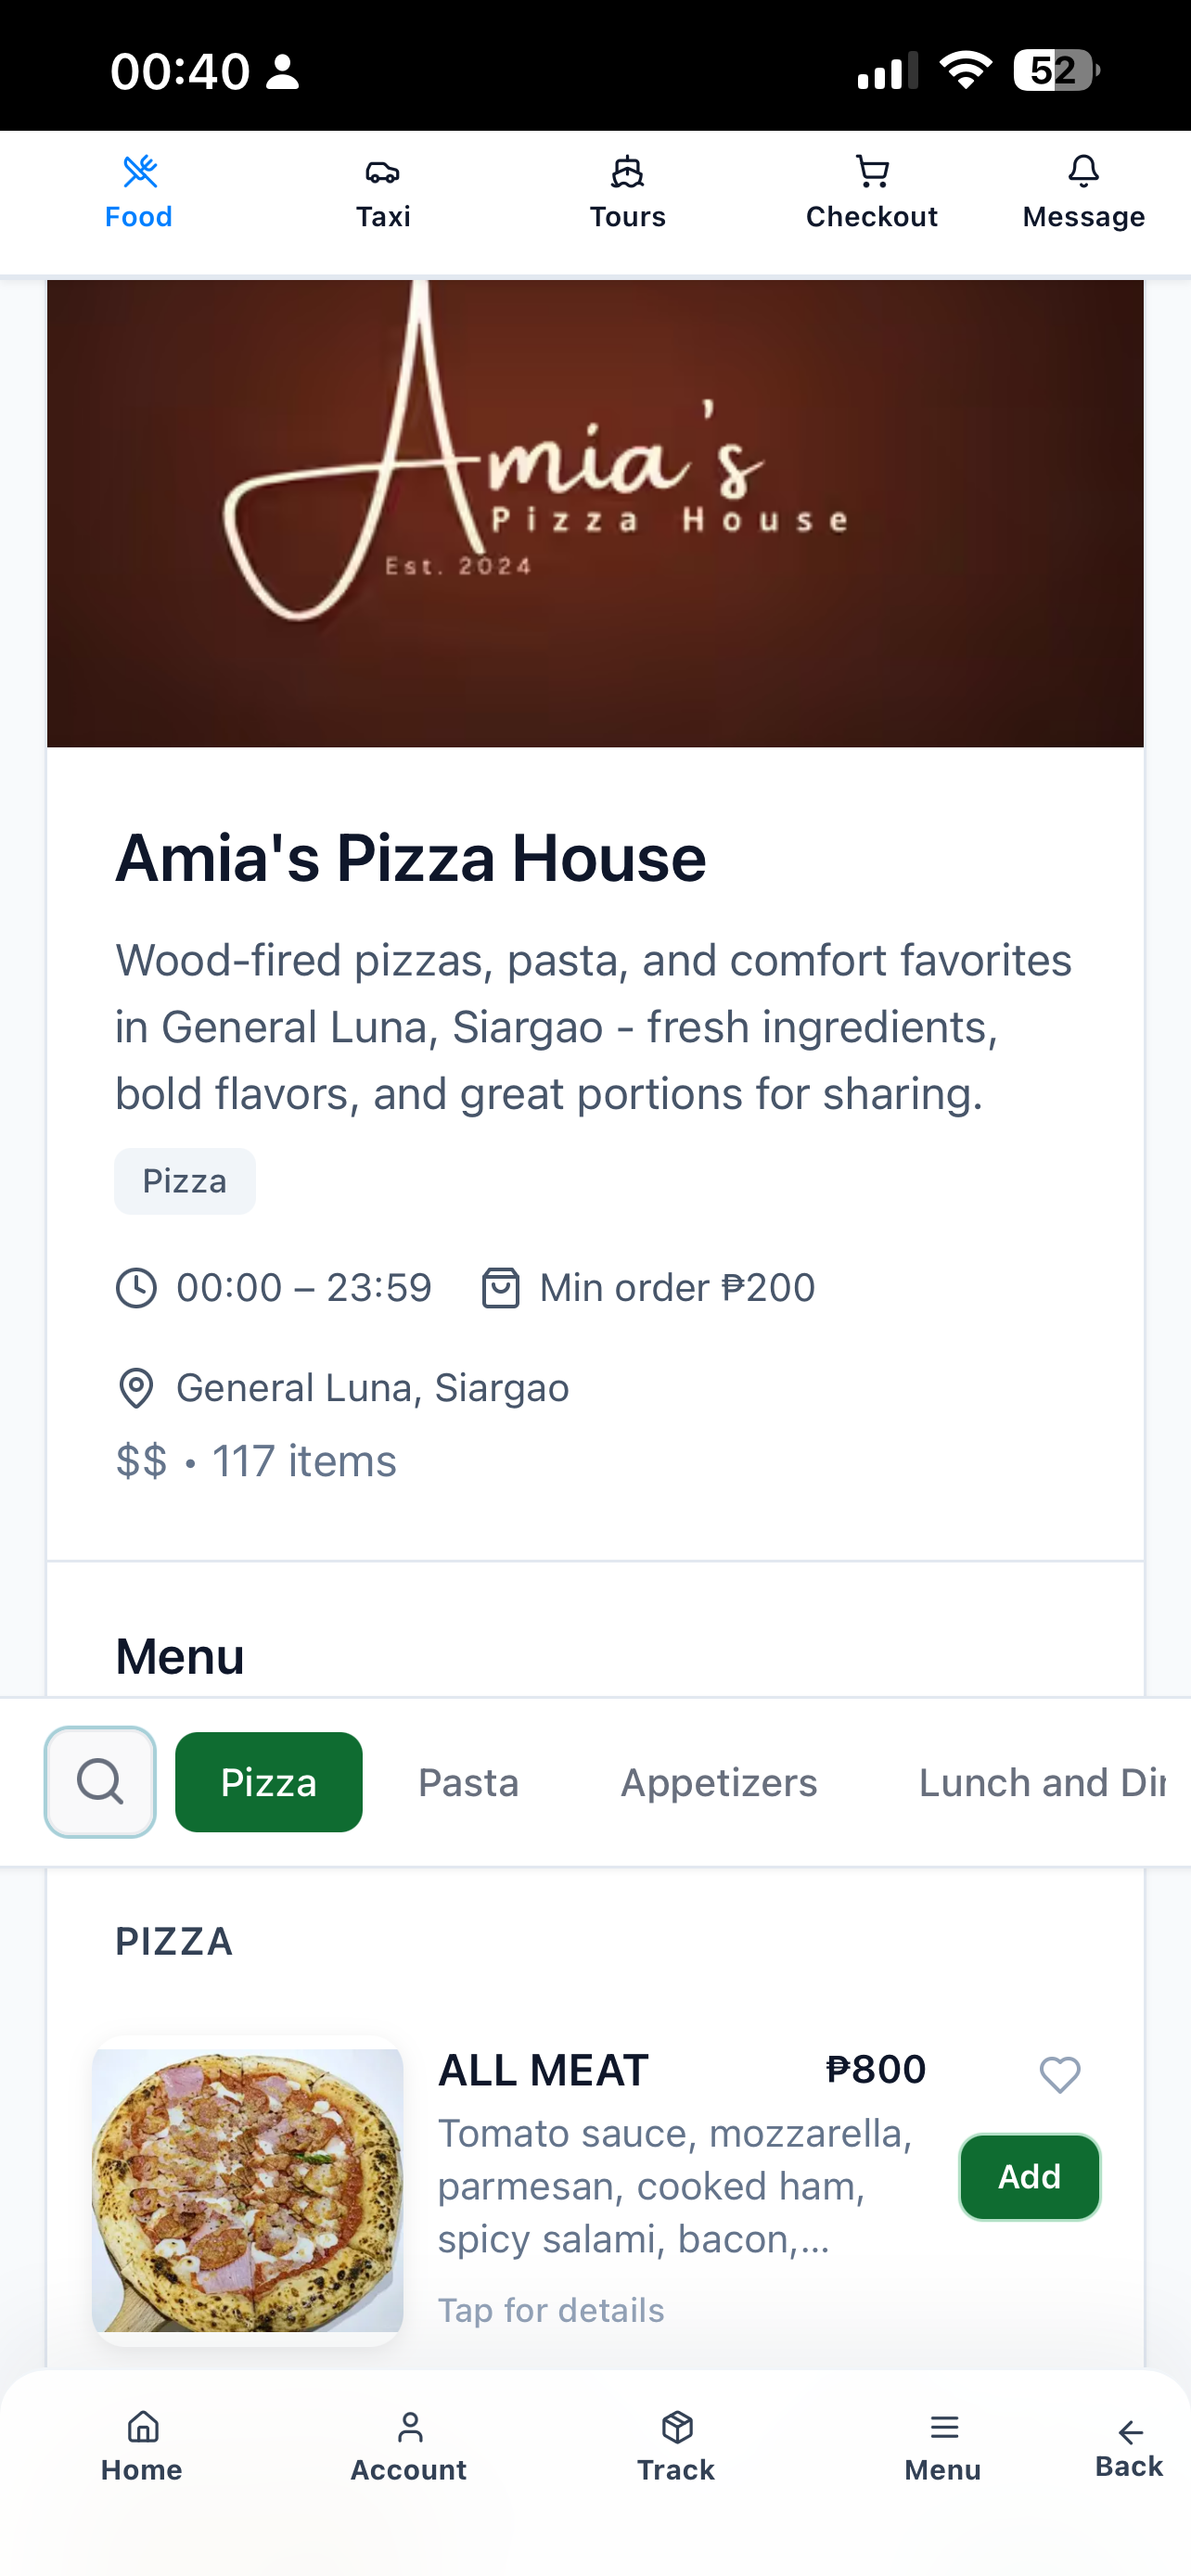
Task: Open the Lunch and Dinner category tab
Action: (x=1042, y=1782)
